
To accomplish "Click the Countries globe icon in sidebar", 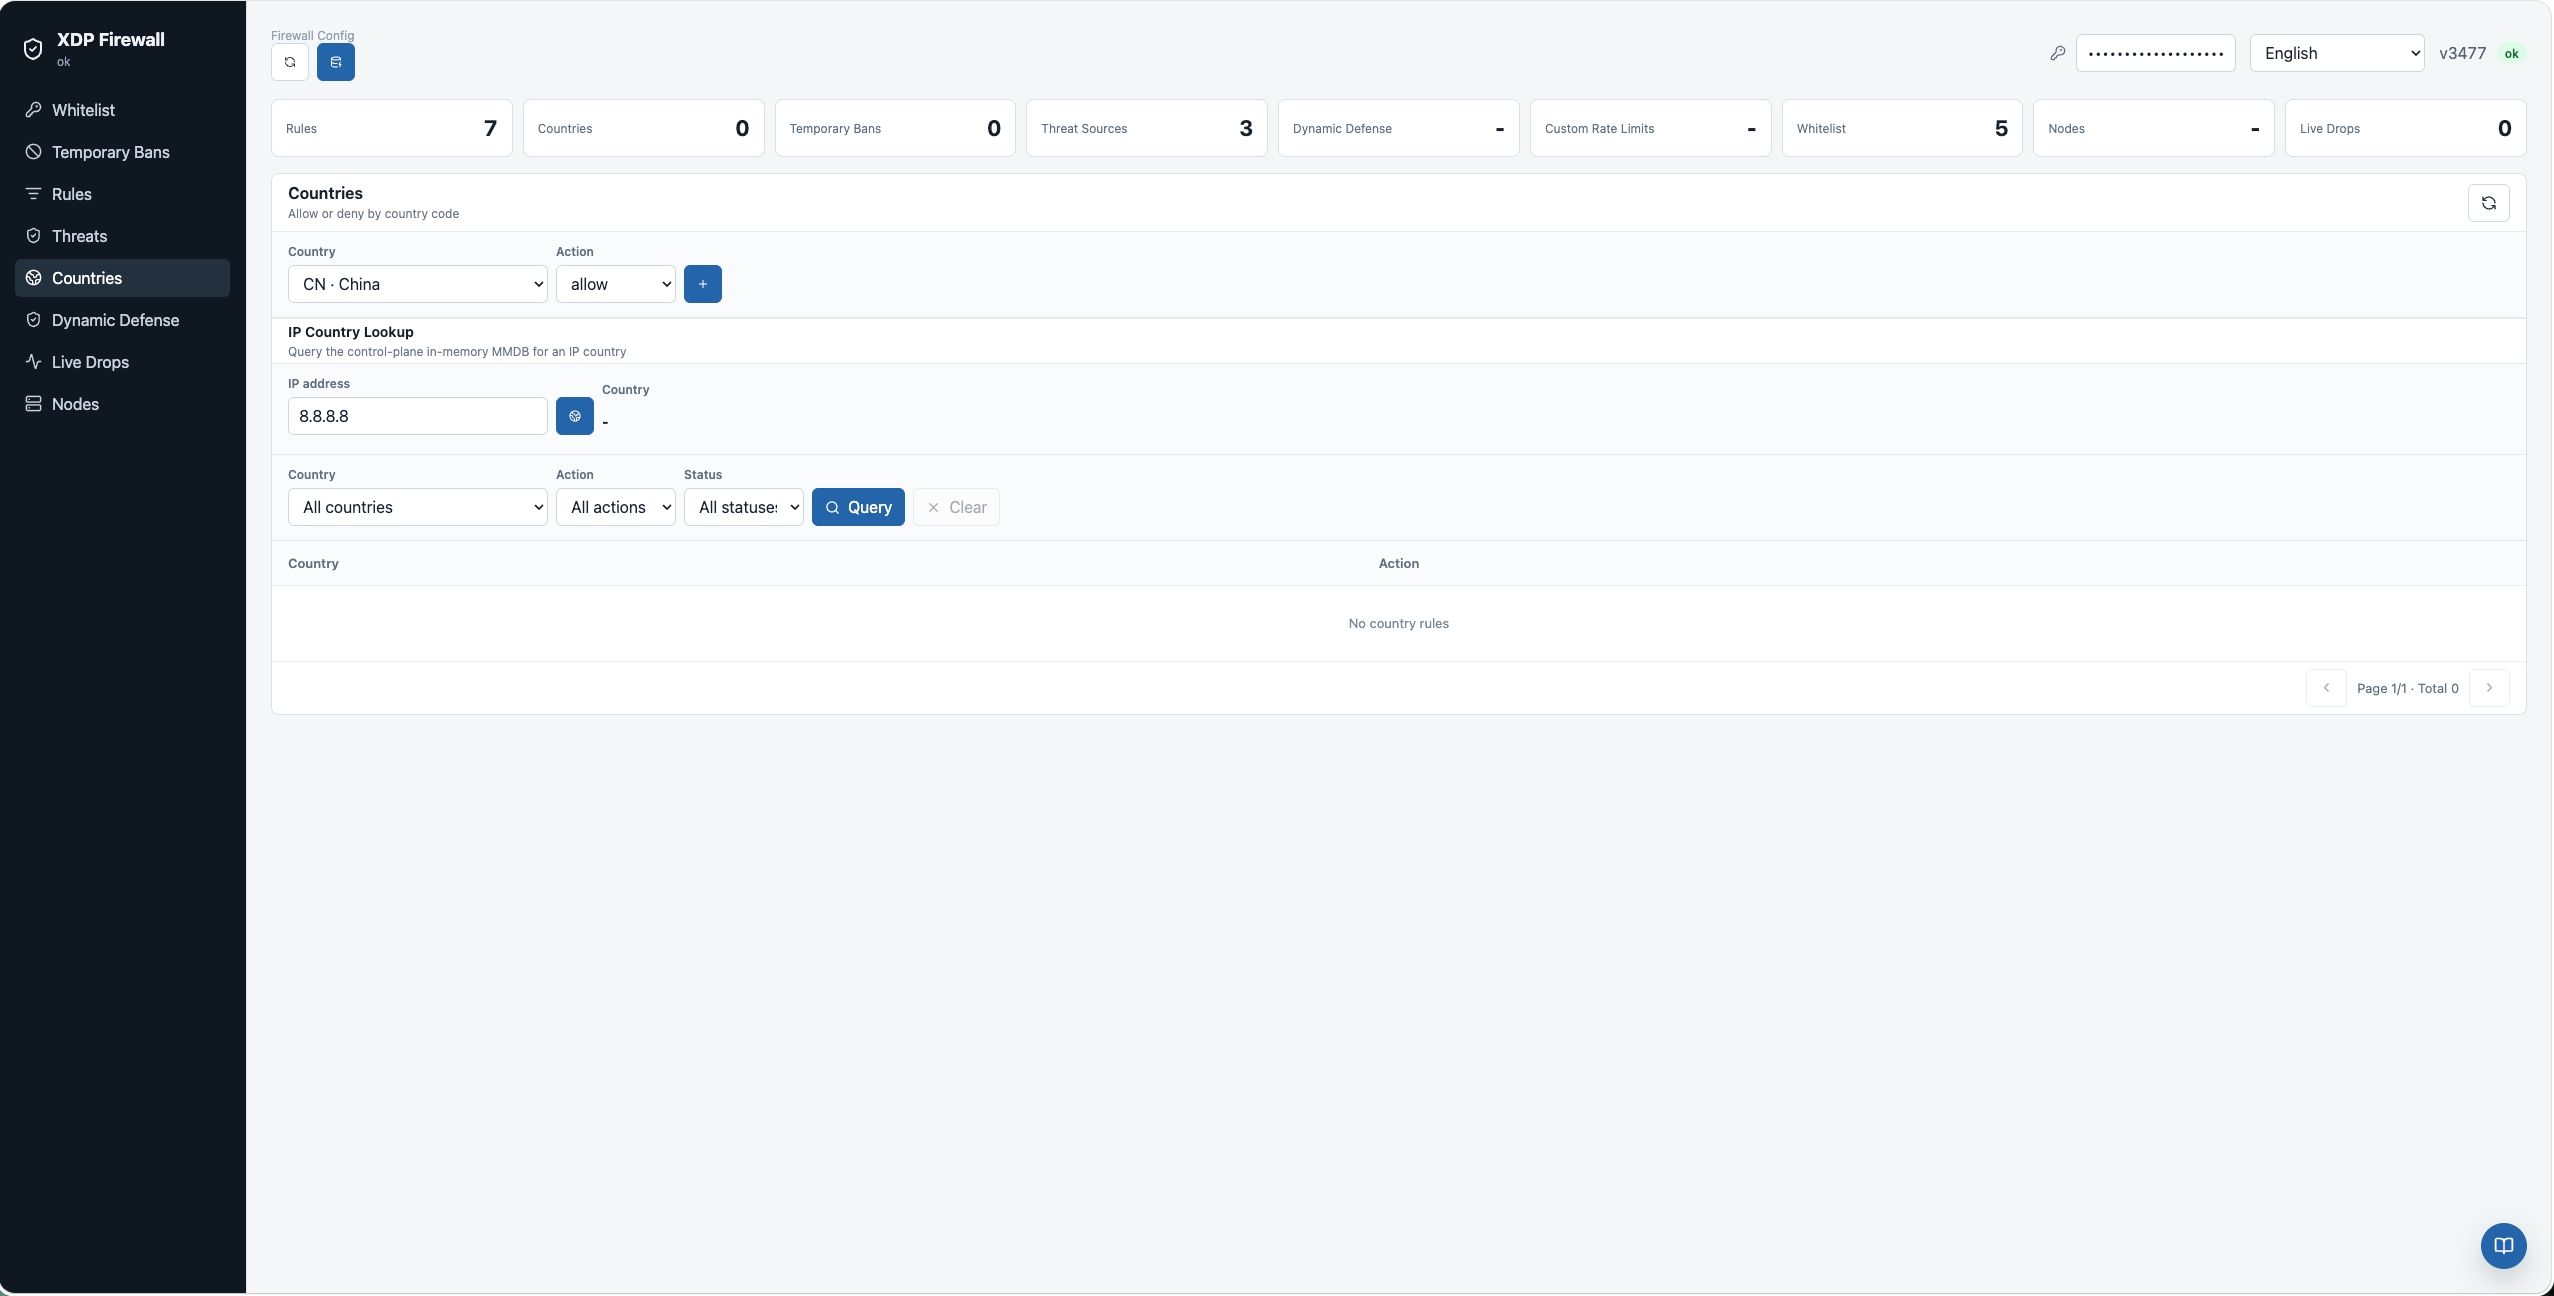I will click(x=33, y=278).
